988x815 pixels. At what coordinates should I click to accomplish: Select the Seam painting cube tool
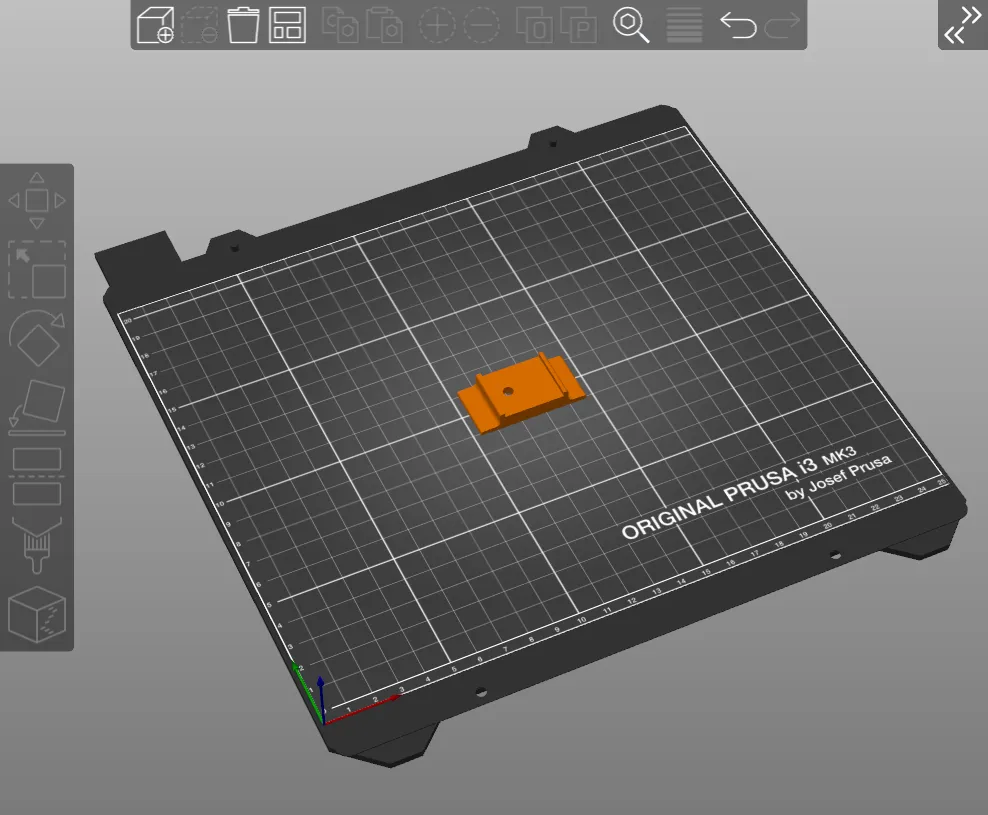tap(37, 614)
